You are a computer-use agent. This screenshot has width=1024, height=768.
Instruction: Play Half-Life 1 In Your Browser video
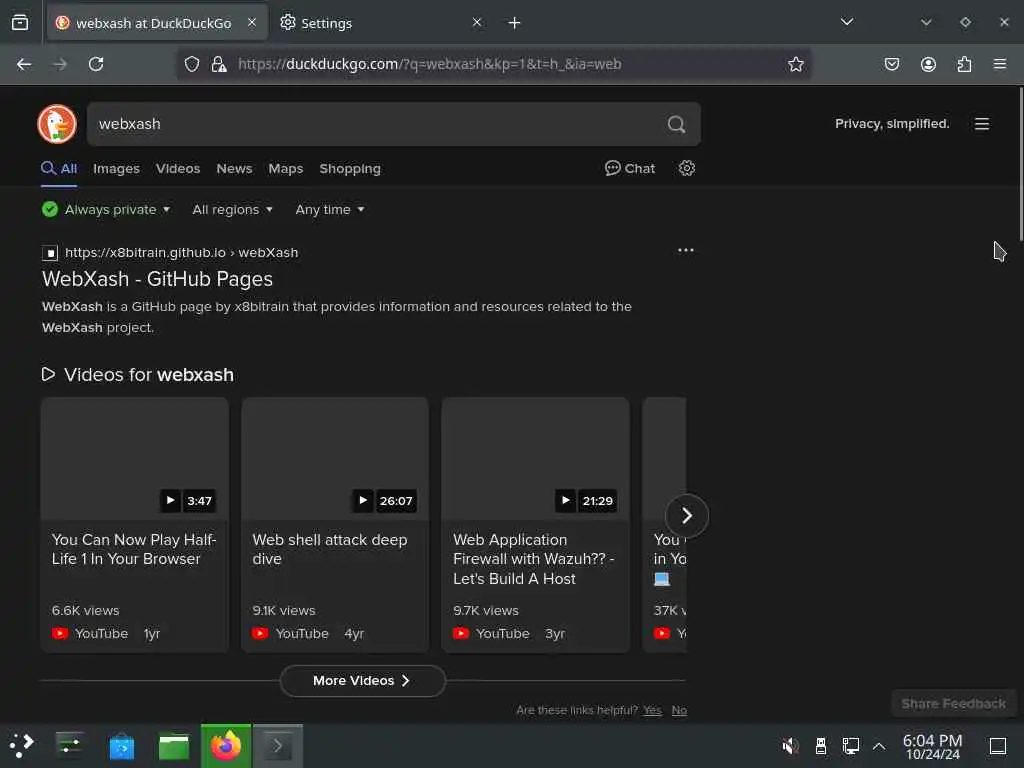[x=135, y=524]
